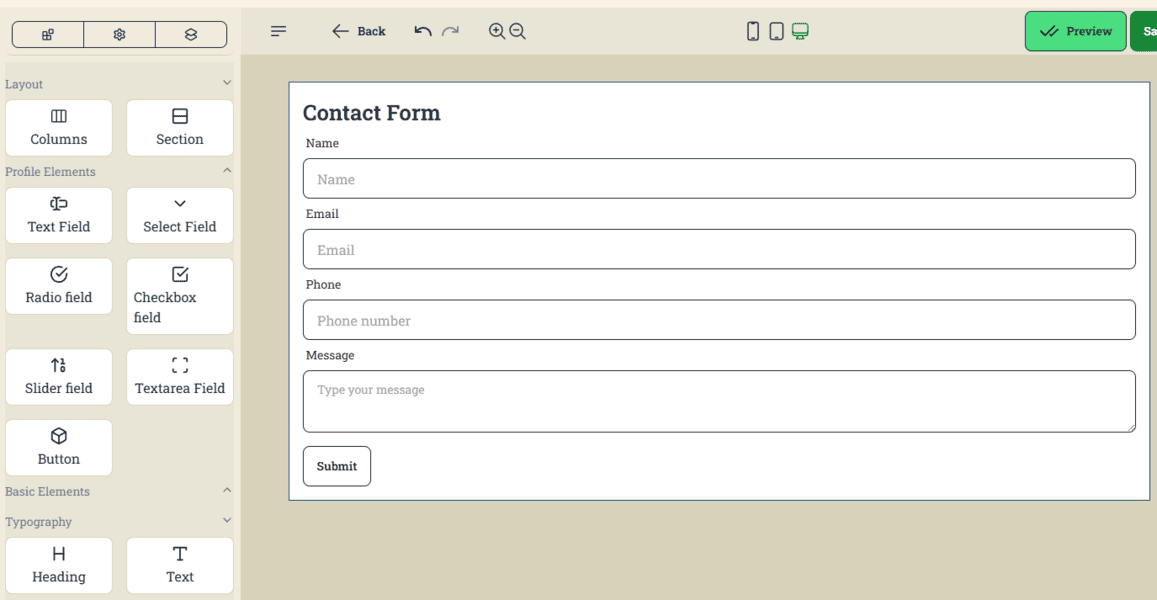Image resolution: width=1157 pixels, height=600 pixels.
Task: Choose the Radio field element
Action: coord(59,286)
